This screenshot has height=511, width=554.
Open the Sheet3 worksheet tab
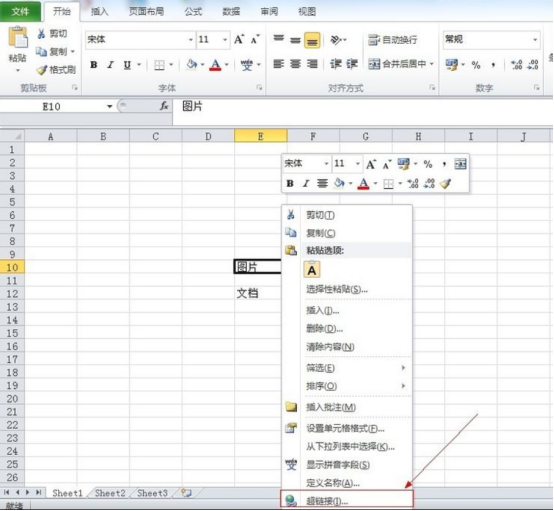click(x=152, y=493)
